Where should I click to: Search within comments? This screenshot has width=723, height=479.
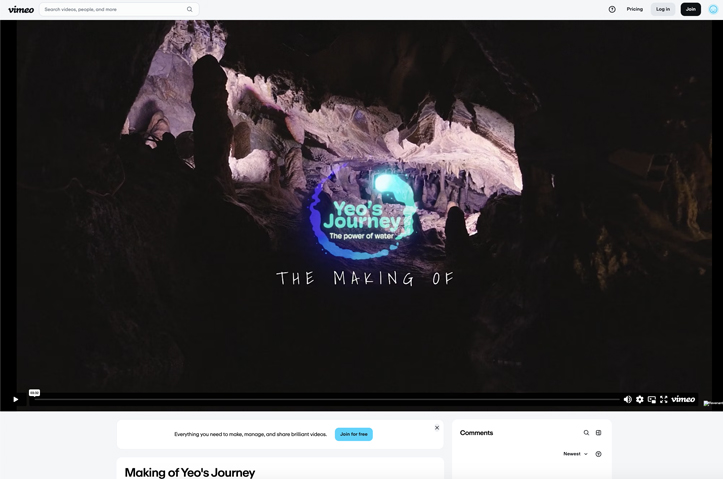point(586,433)
